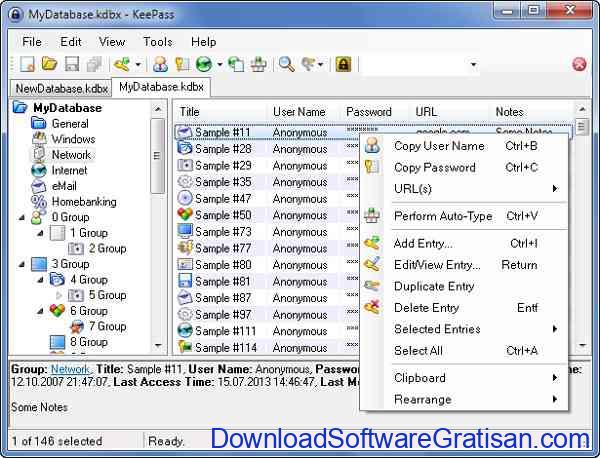Select the Internet group

(69, 170)
